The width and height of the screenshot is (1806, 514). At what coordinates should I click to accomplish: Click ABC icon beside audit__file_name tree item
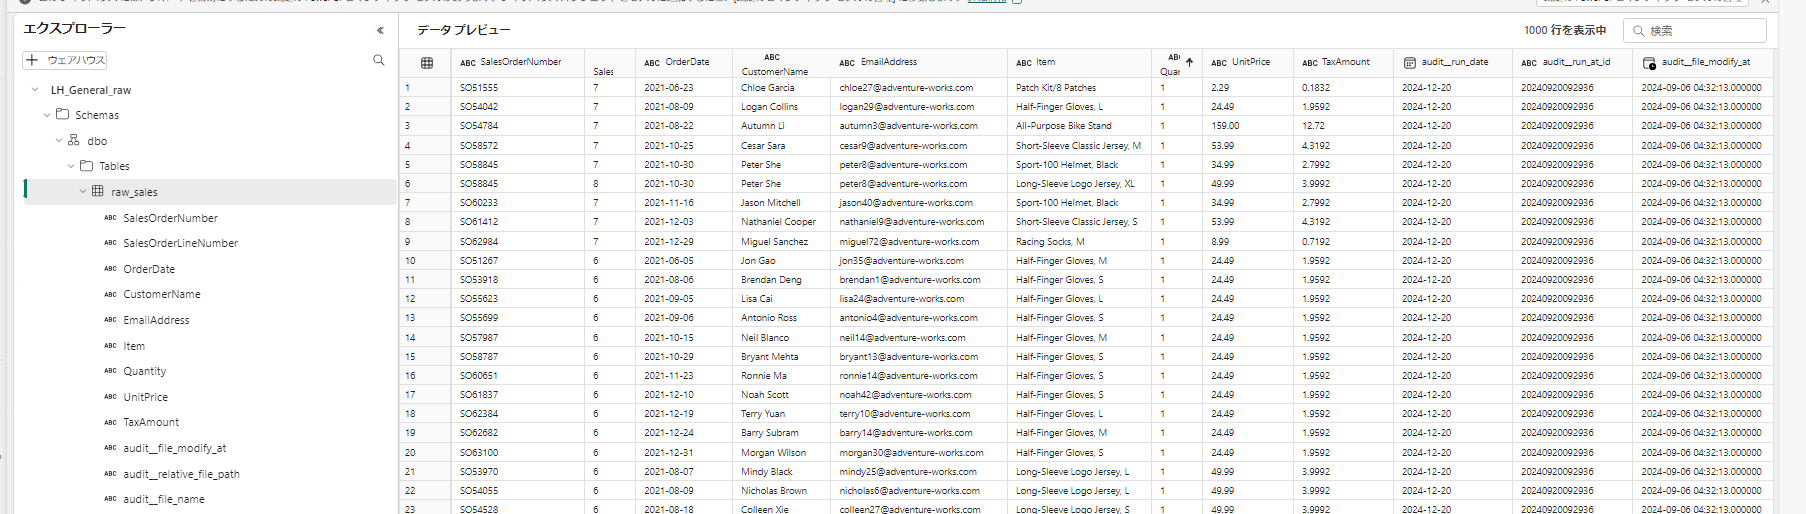point(111,499)
